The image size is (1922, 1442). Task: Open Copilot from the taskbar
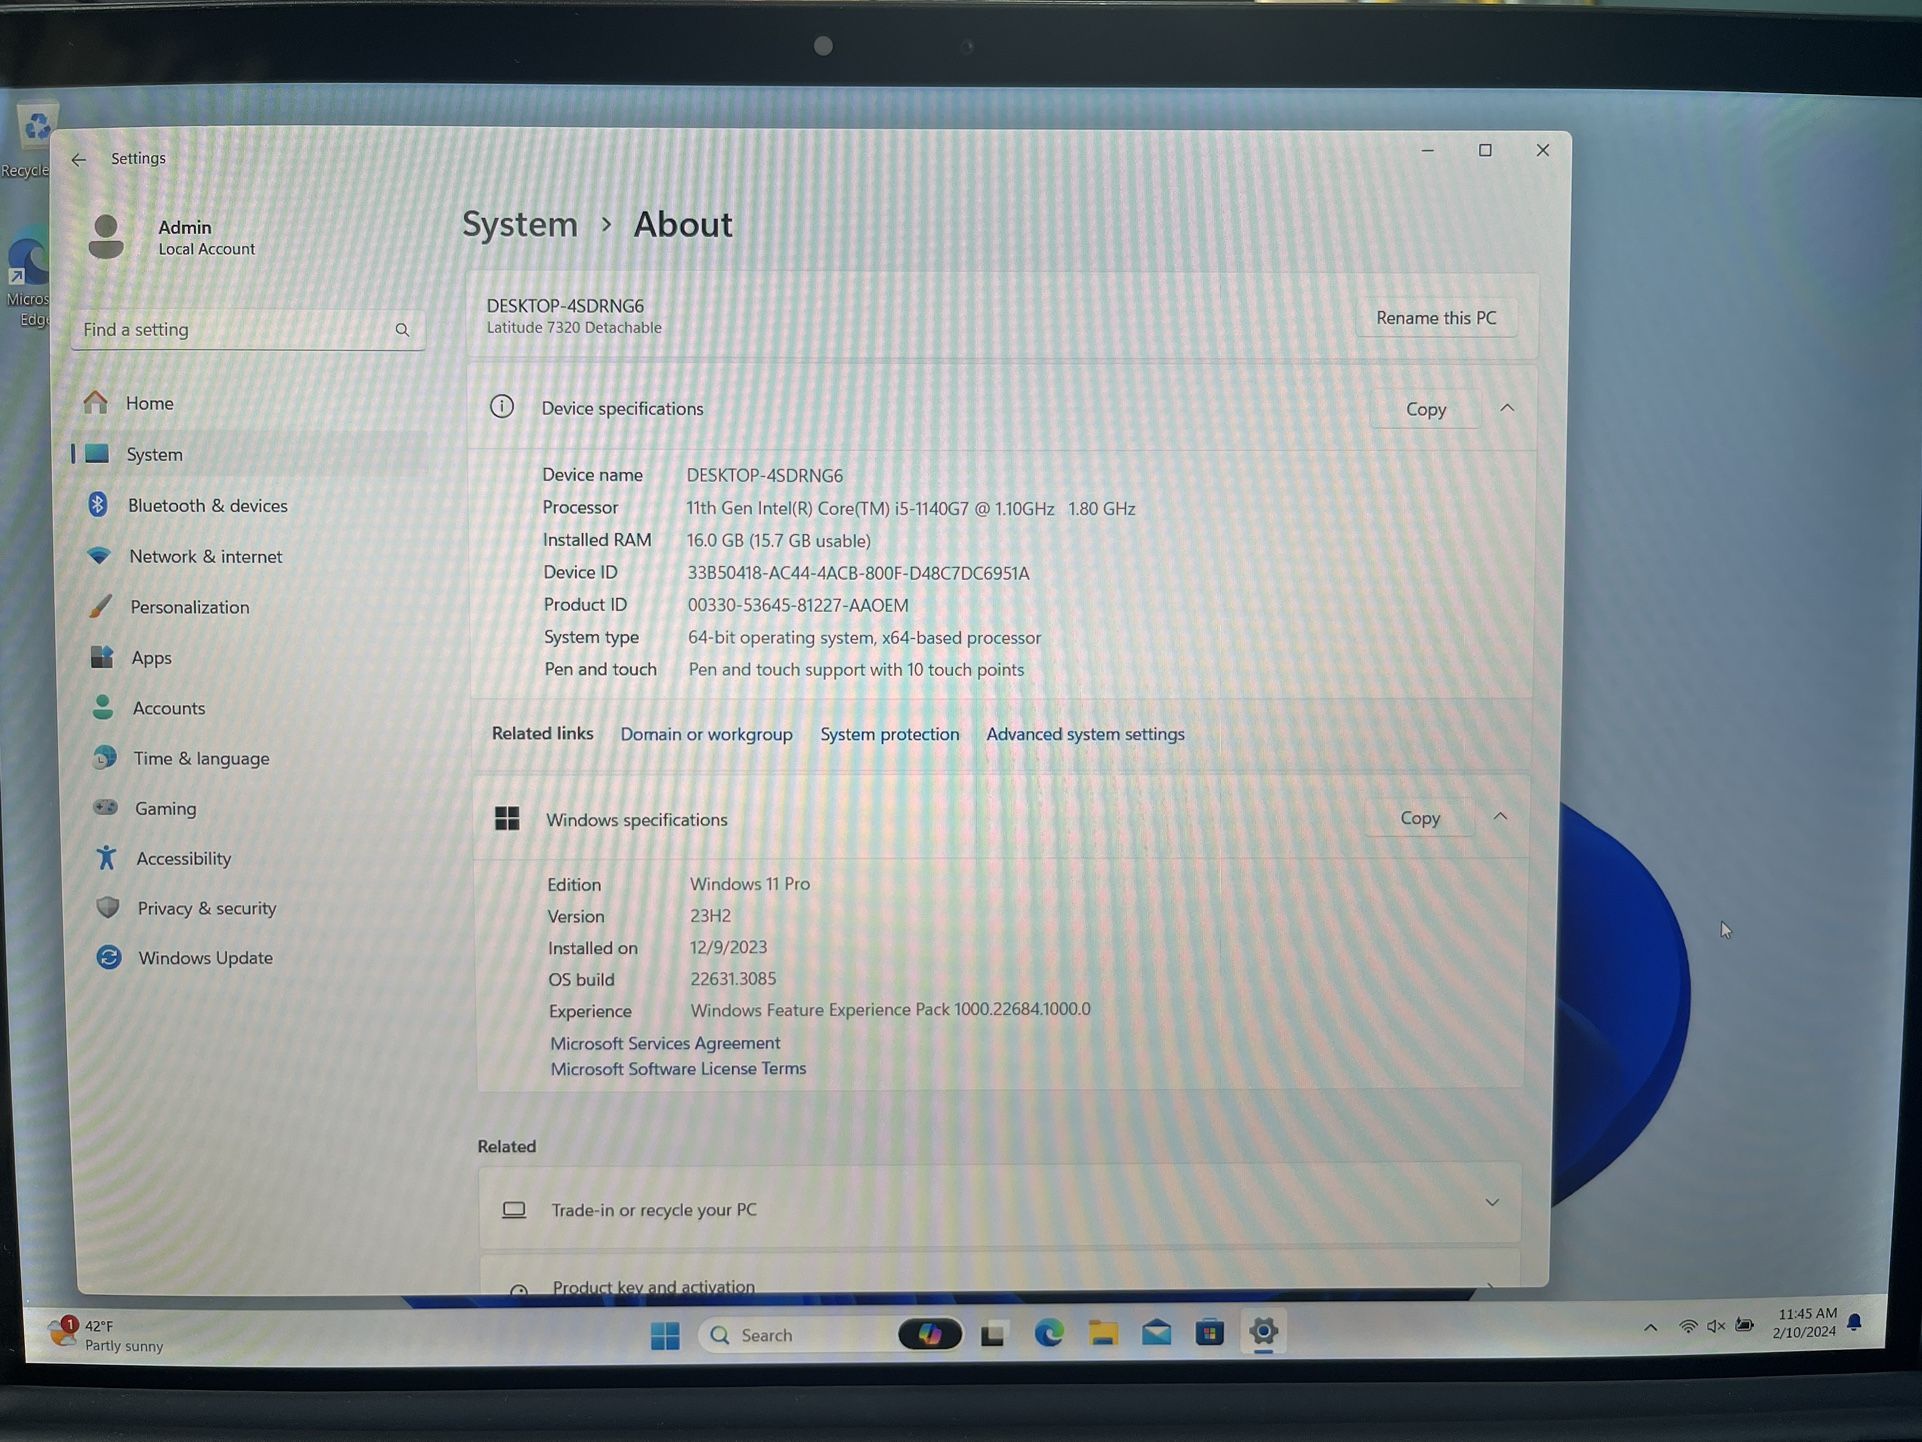[x=930, y=1334]
